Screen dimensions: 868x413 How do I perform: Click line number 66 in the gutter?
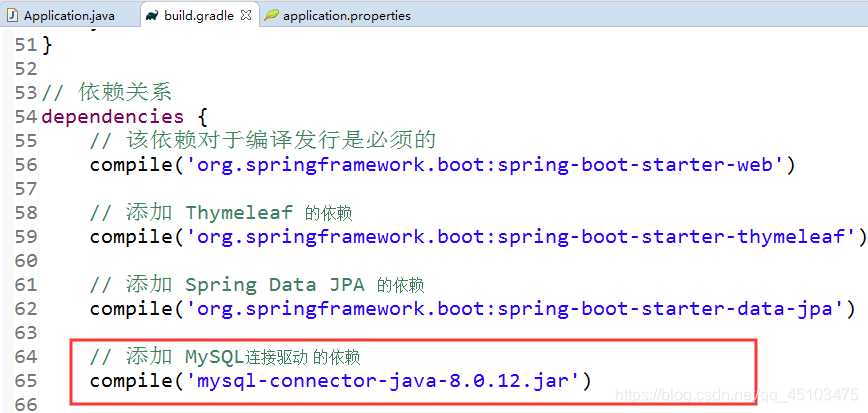(26, 404)
